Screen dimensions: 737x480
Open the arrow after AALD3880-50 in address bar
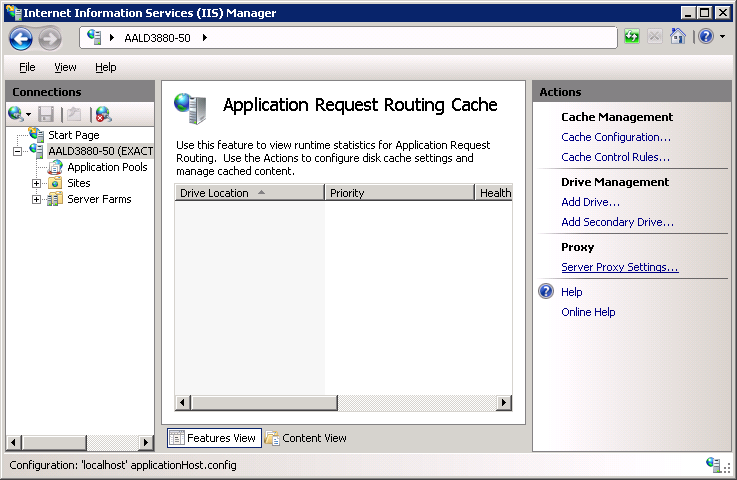pos(205,38)
